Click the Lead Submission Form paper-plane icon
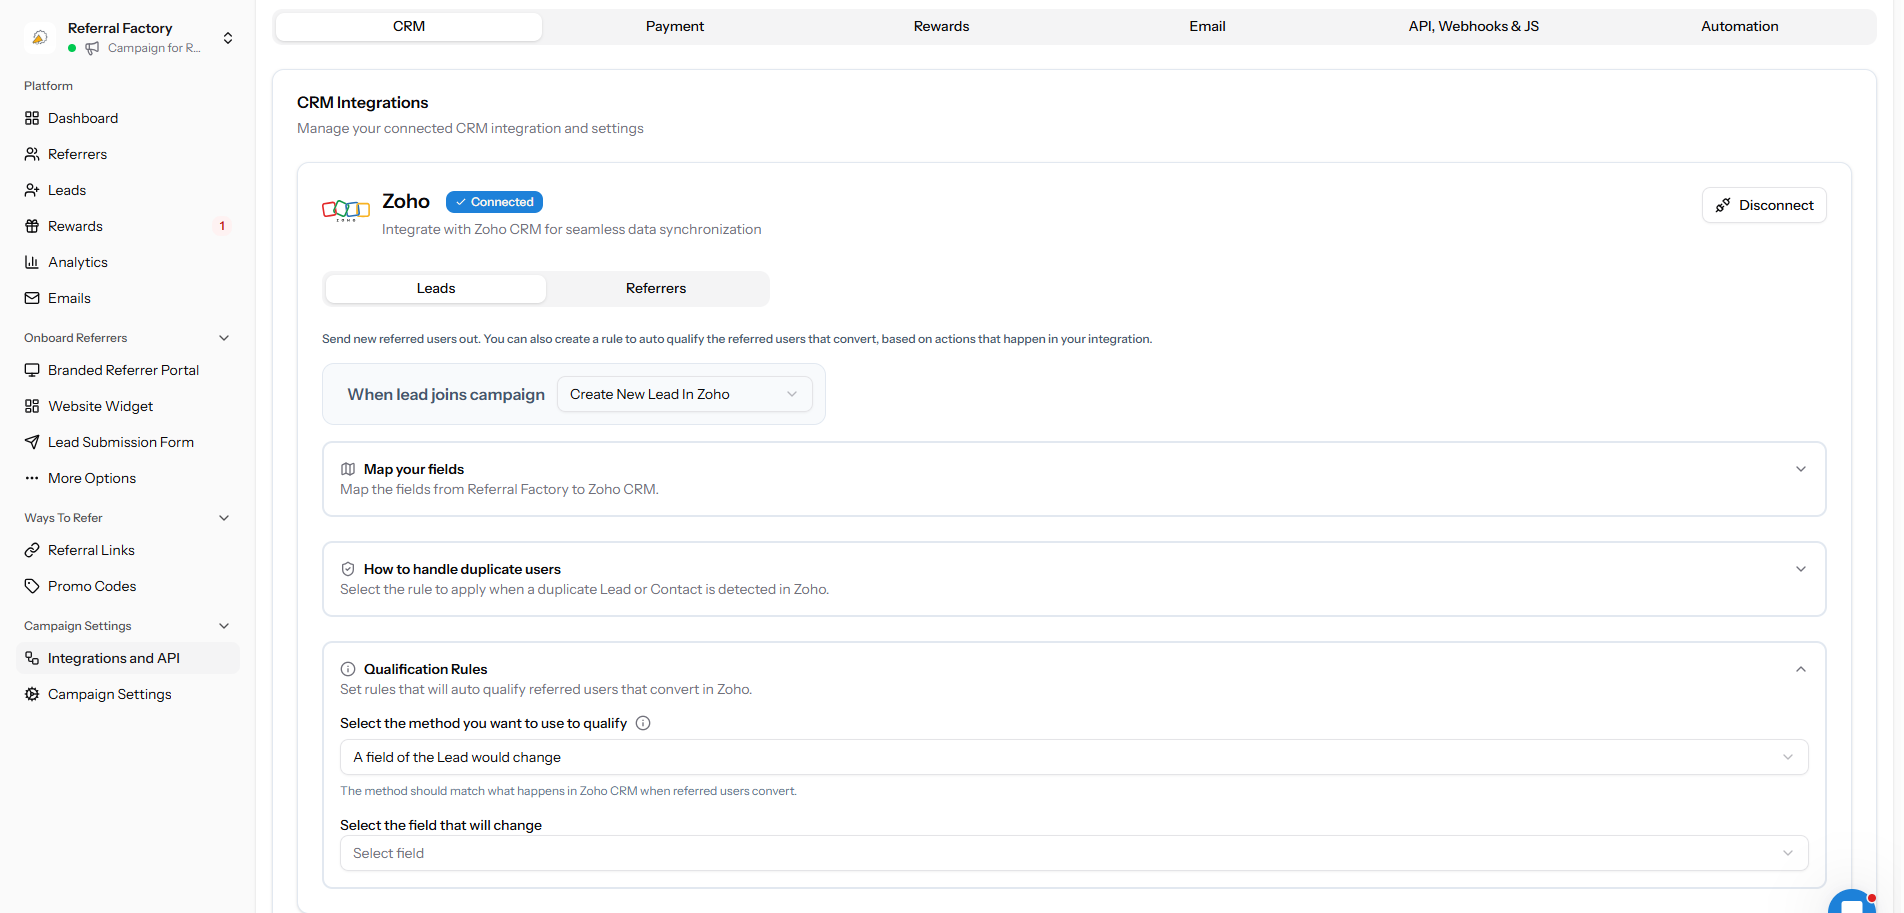Image resolution: width=1904 pixels, height=913 pixels. [32, 442]
